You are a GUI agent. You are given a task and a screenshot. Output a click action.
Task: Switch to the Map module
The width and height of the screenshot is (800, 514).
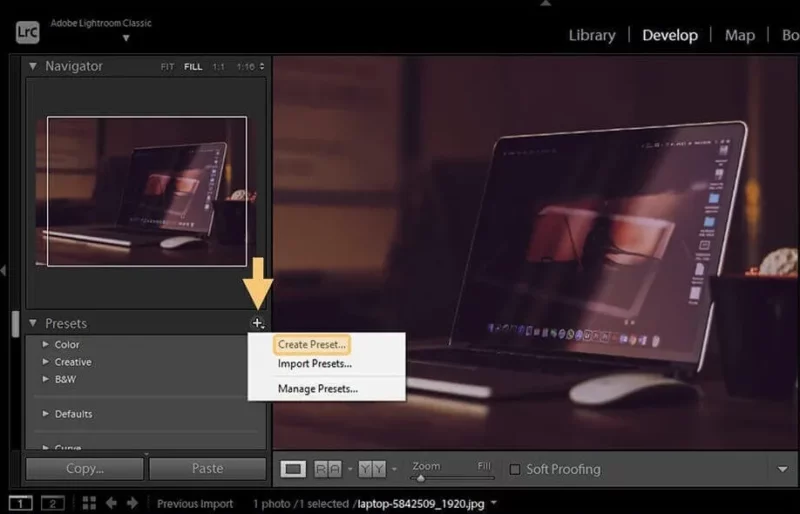tap(740, 35)
